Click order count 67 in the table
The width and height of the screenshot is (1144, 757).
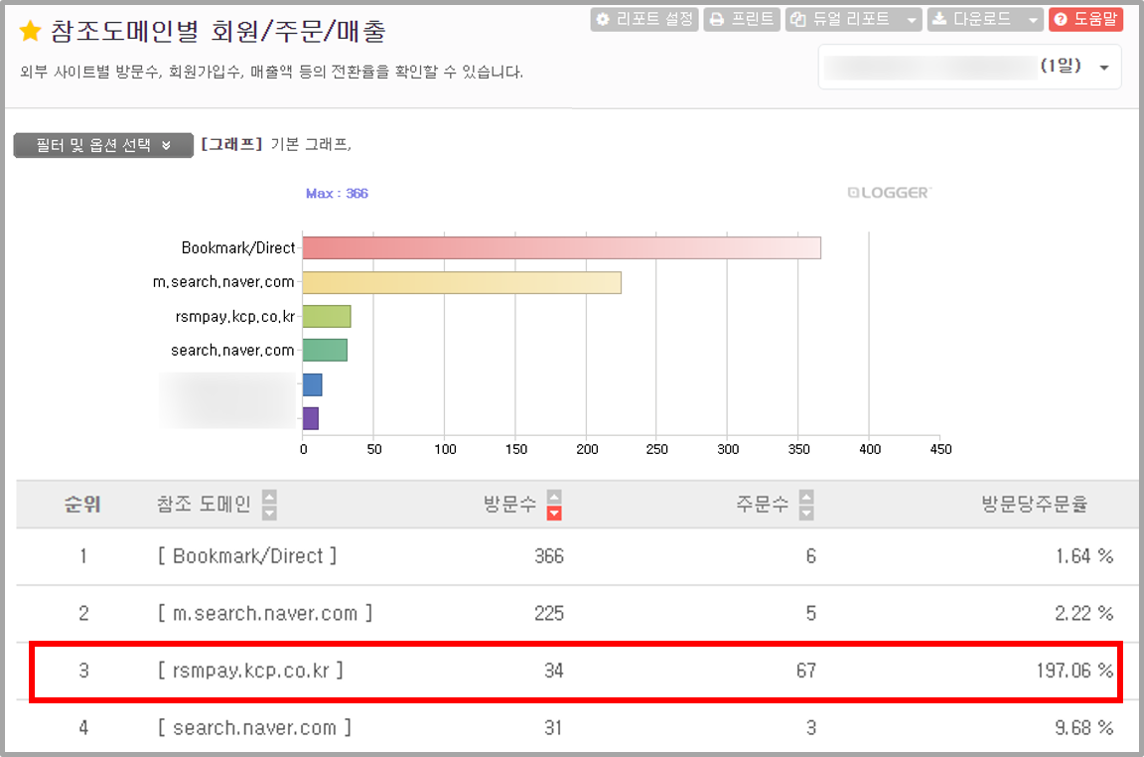[x=806, y=670]
